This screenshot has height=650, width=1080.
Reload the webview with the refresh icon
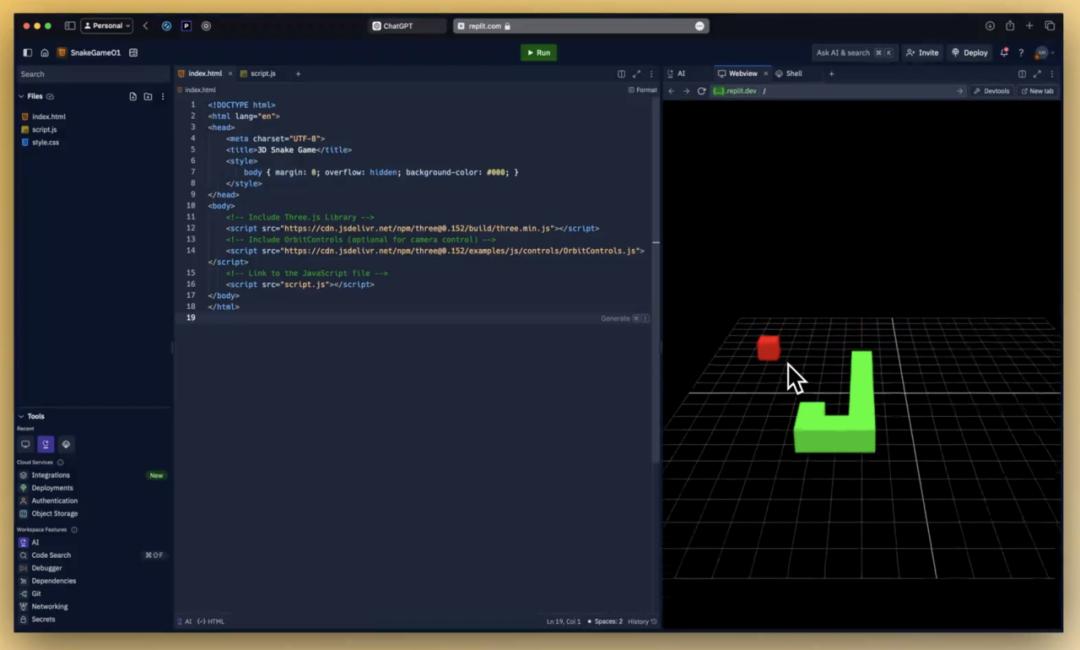pyautogui.click(x=701, y=91)
